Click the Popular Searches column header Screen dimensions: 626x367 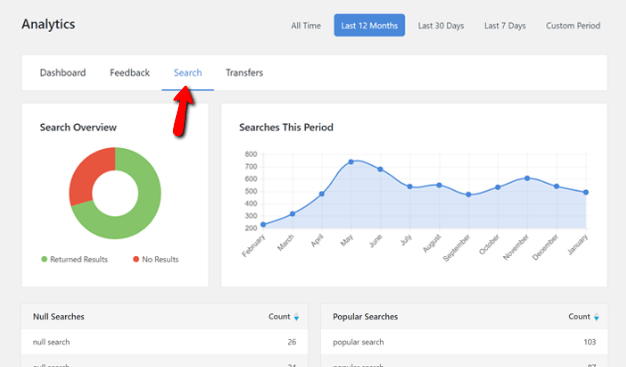tap(365, 317)
